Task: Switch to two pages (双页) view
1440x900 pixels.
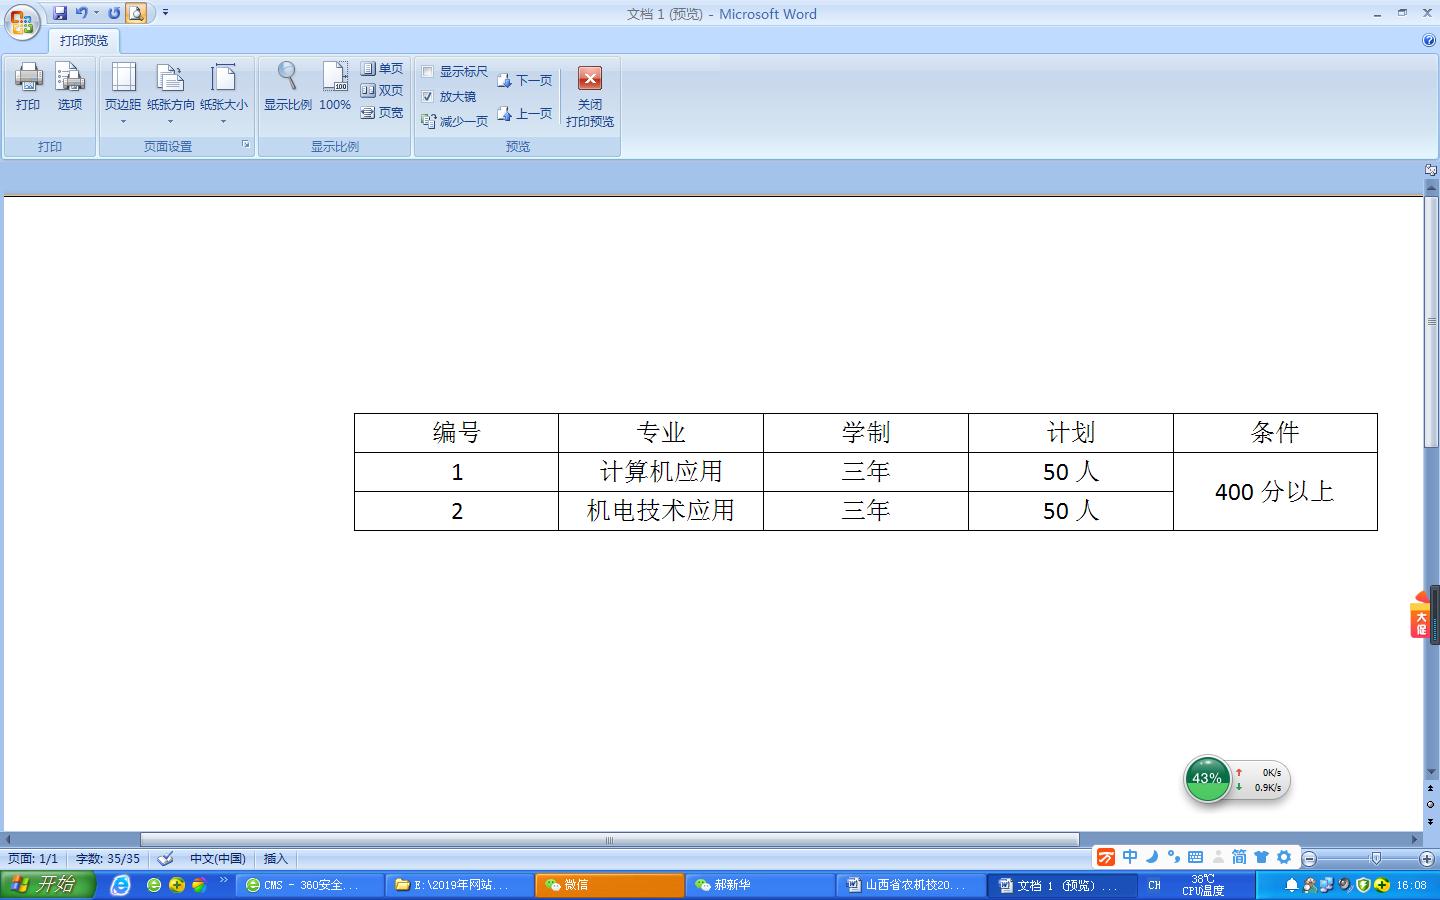Action: point(382,91)
